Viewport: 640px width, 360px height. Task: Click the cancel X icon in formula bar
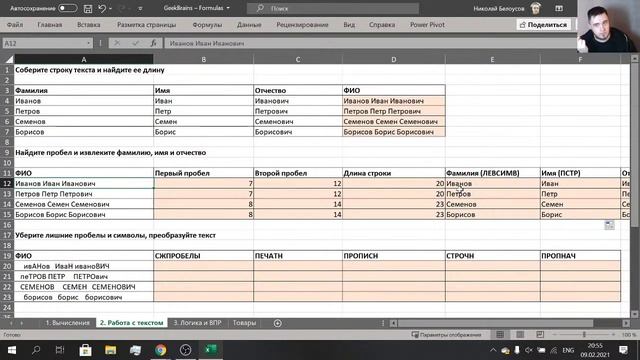click(x=117, y=43)
